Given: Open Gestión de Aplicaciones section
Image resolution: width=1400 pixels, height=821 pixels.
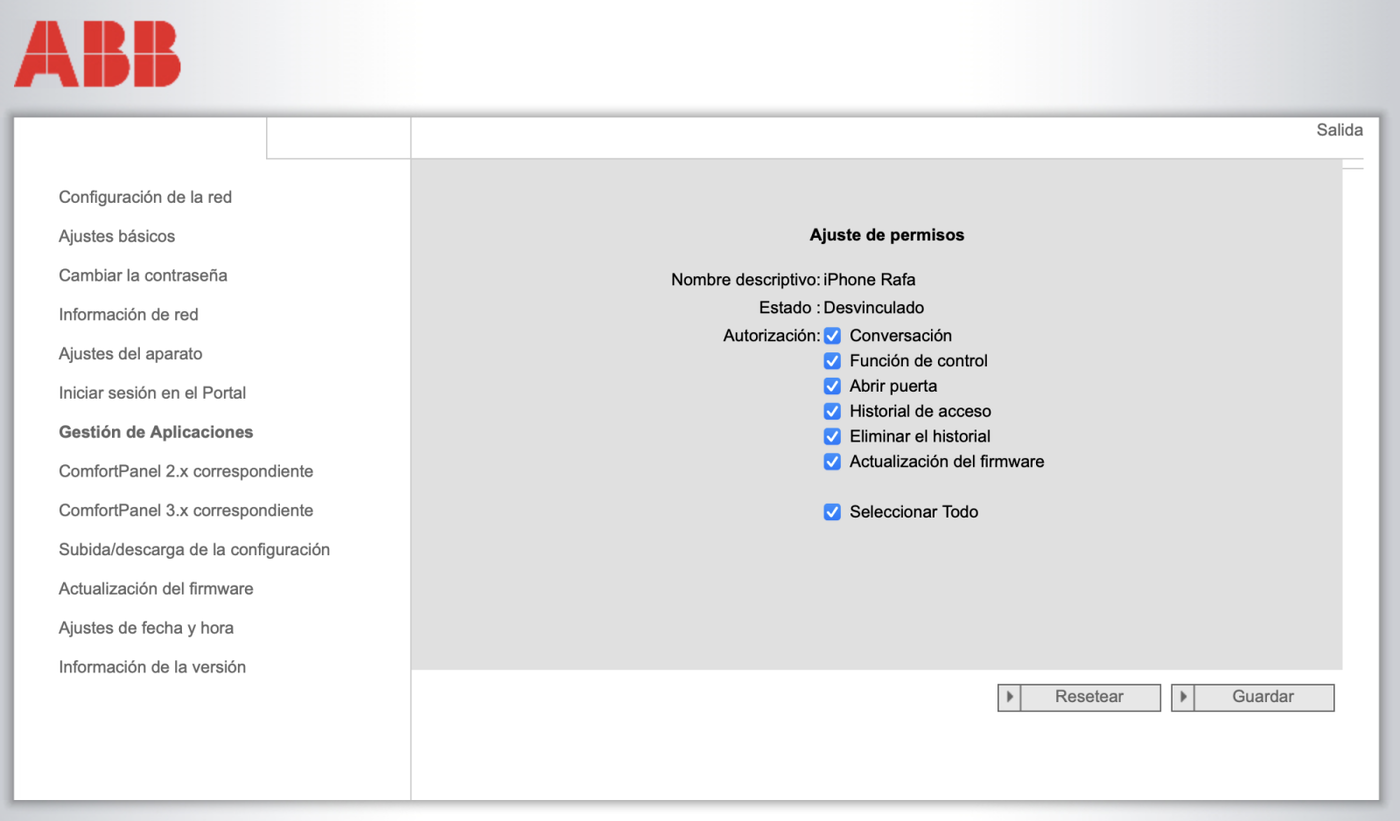Looking at the screenshot, I should pyautogui.click(x=156, y=432).
